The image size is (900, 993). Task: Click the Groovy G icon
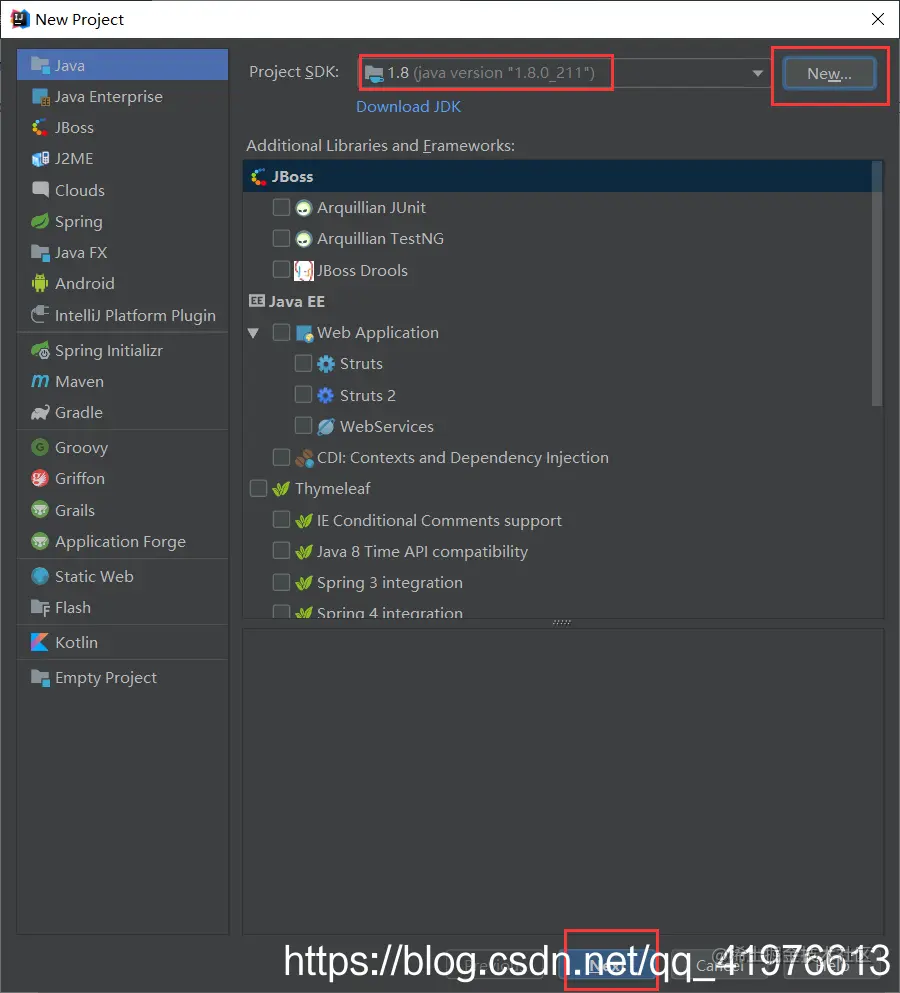point(40,447)
